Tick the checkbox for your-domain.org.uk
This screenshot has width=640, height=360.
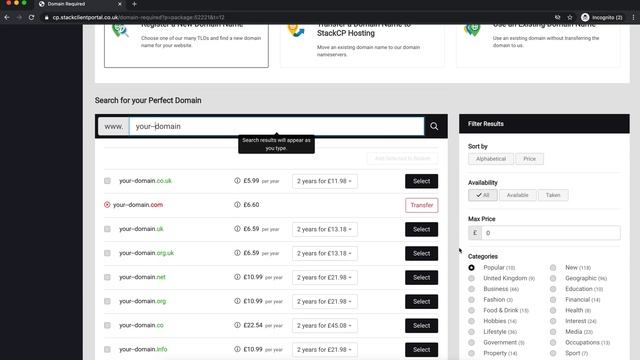coord(107,253)
